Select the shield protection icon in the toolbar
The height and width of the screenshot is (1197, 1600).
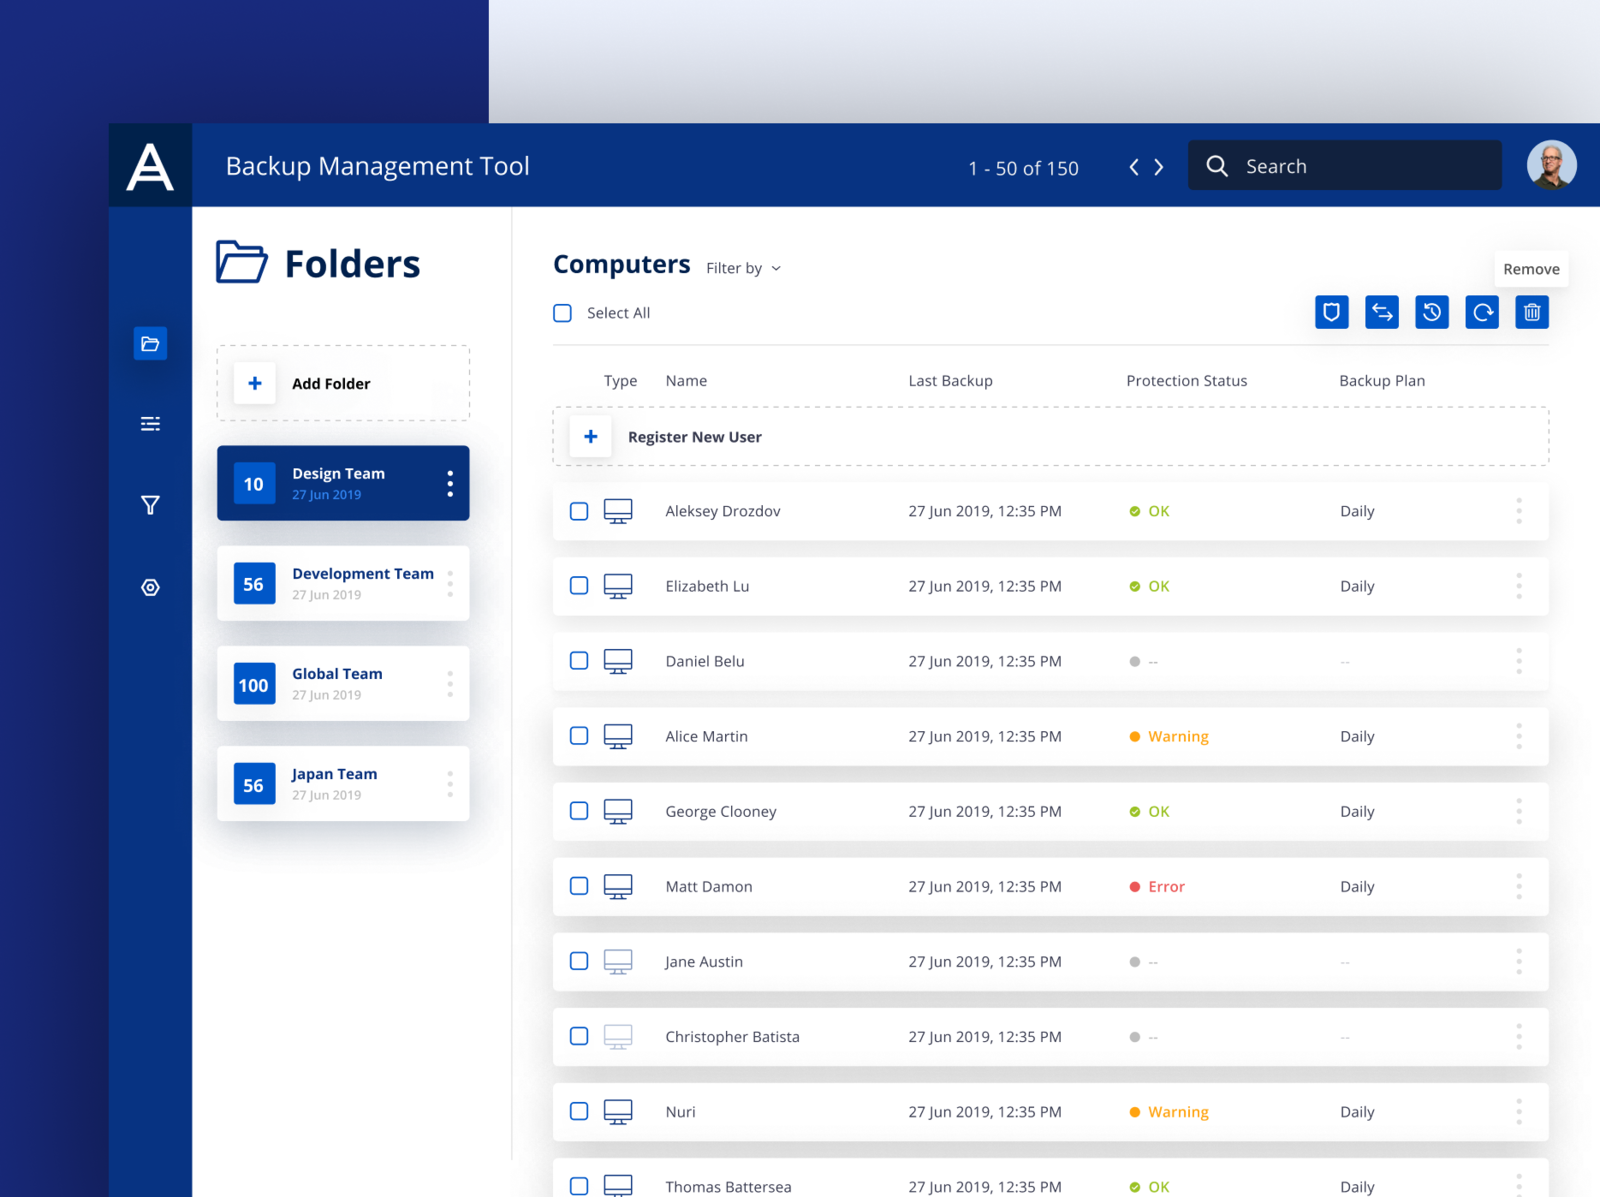(1331, 312)
